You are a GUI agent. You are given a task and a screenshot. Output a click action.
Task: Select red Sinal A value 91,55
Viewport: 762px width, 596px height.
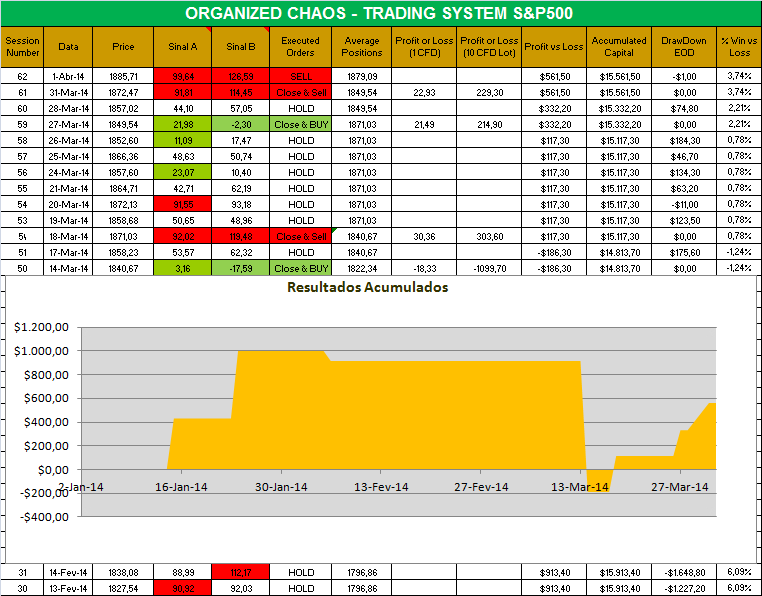coord(183,205)
